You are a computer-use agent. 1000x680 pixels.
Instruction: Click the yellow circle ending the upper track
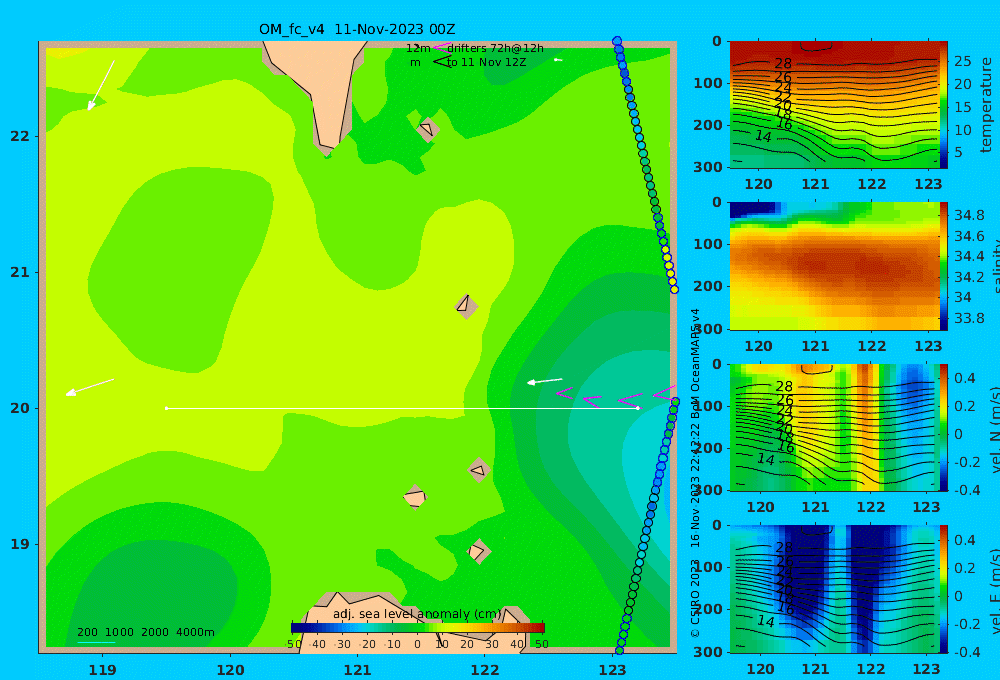coord(674,290)
